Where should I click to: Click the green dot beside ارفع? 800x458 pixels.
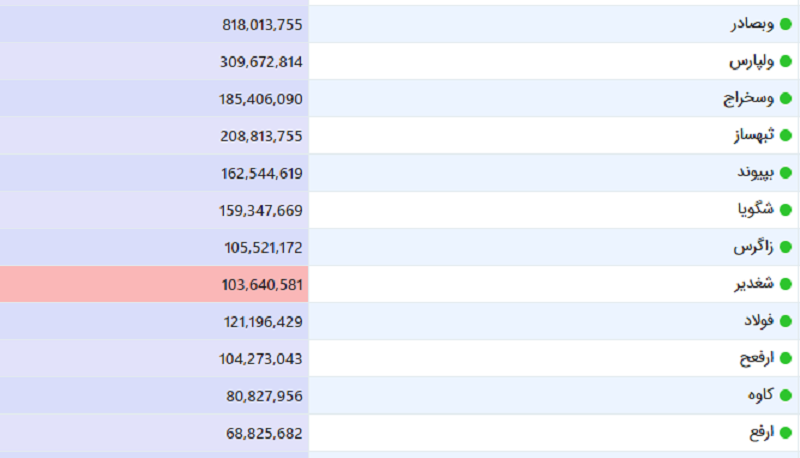click(x=786, y=433)
